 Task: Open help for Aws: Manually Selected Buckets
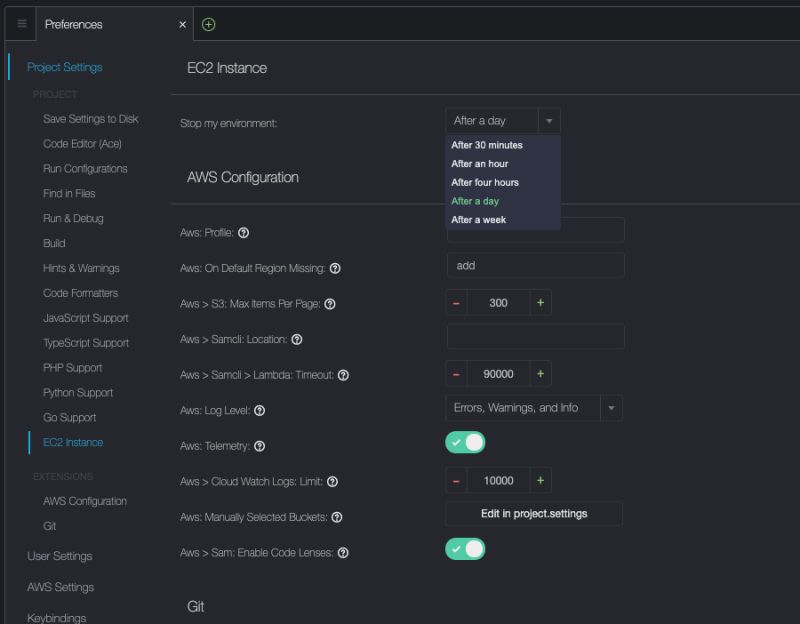[x=336, y=518]
